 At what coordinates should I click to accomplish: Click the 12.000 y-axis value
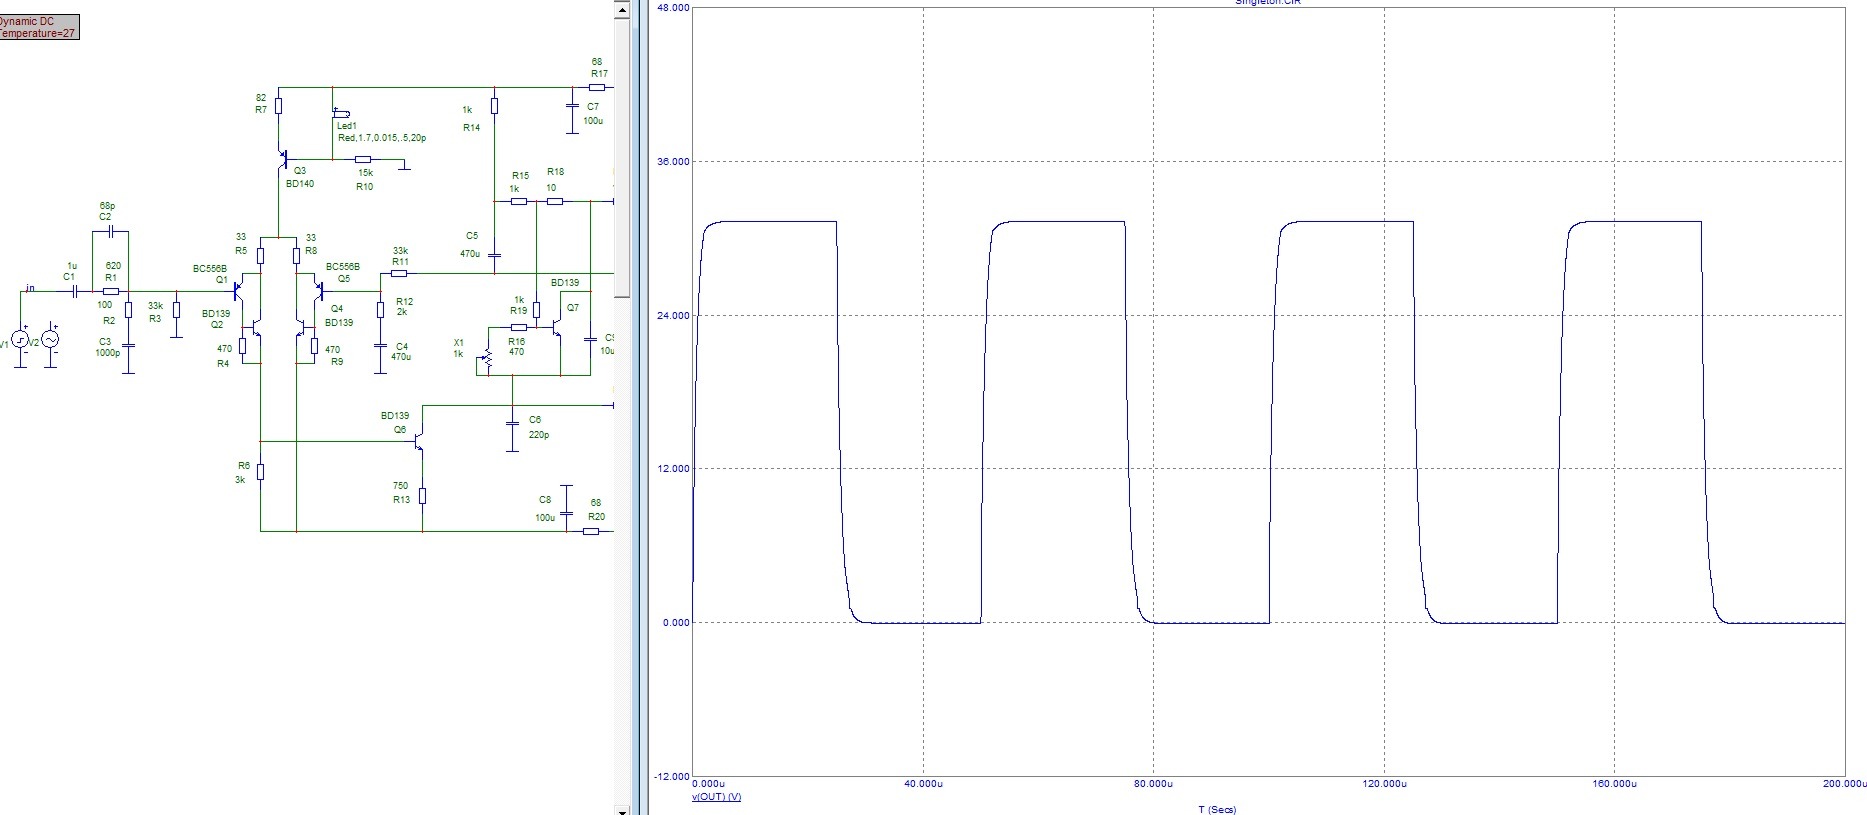pyautogui.click(x=673, y=469)
